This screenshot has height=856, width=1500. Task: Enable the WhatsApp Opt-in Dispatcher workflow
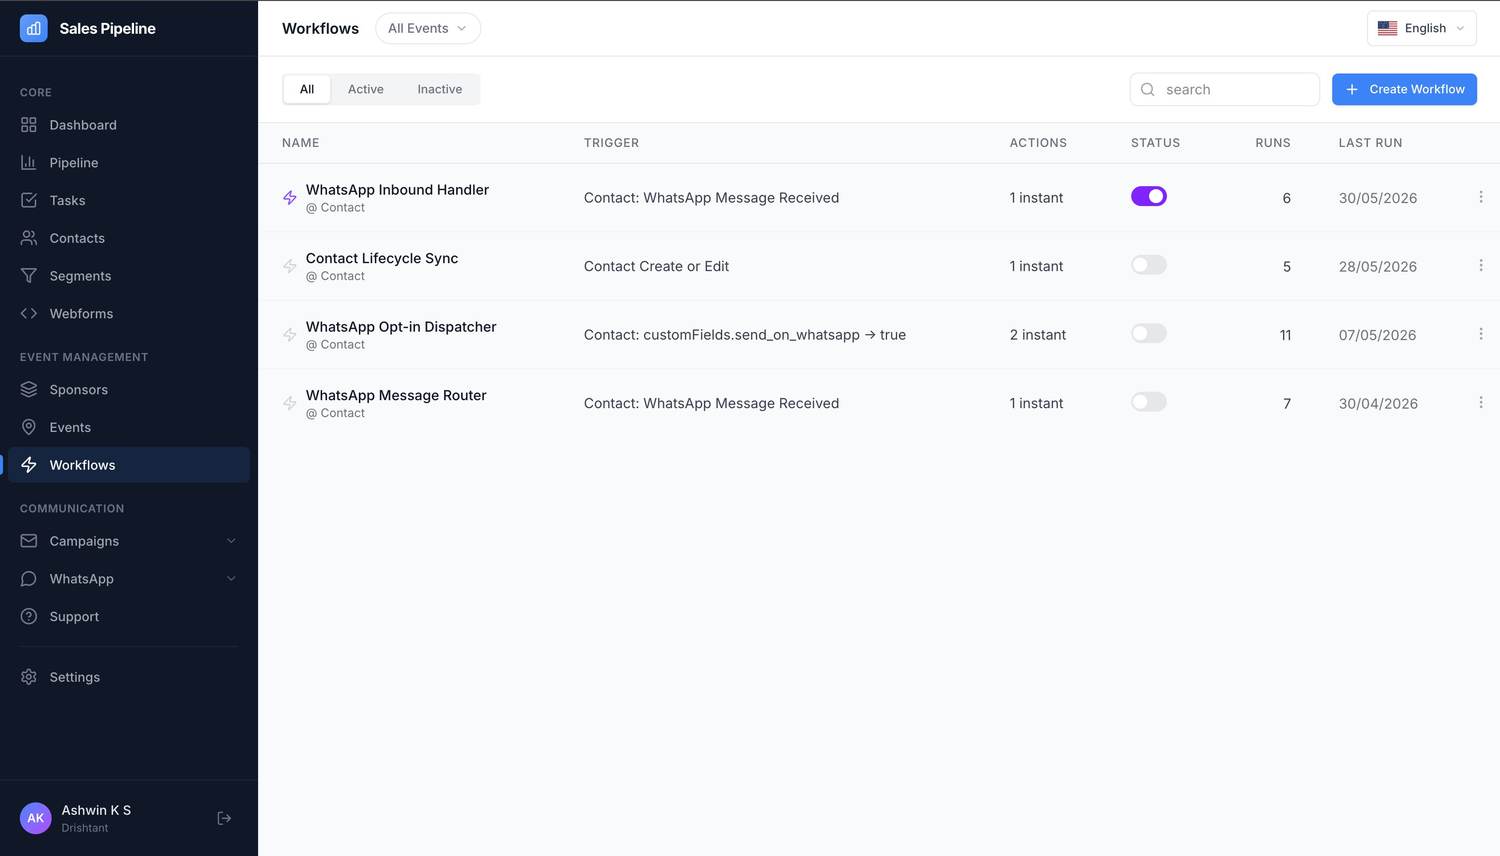click(1149, 333)
